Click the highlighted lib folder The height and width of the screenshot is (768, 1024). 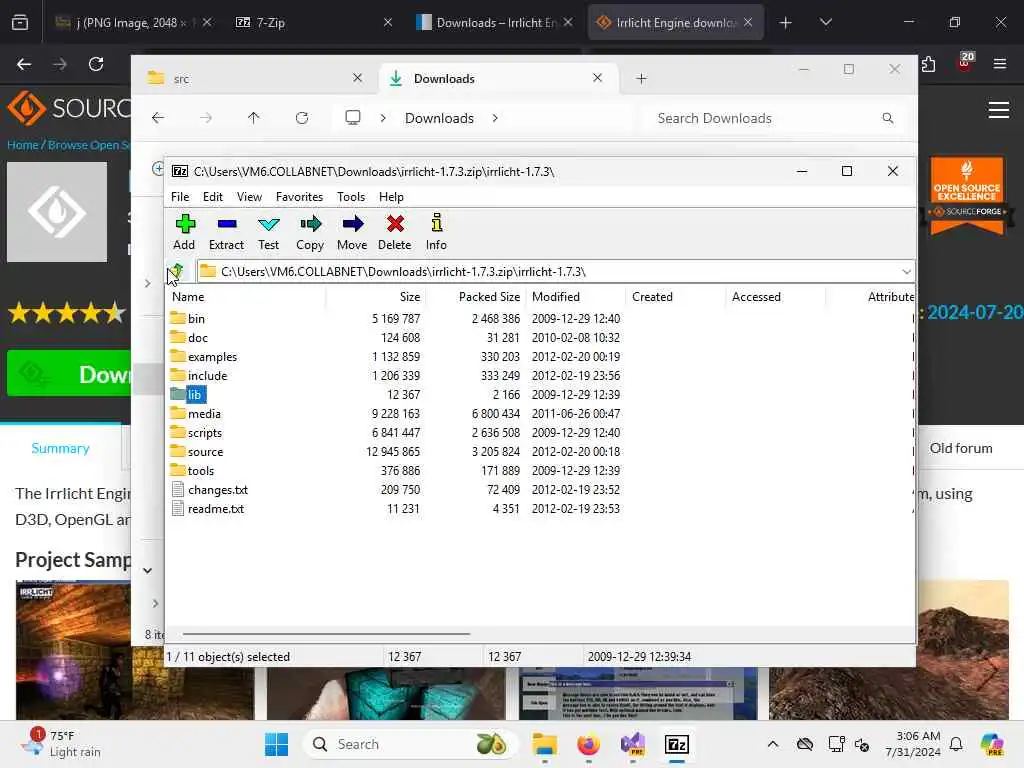195,394
